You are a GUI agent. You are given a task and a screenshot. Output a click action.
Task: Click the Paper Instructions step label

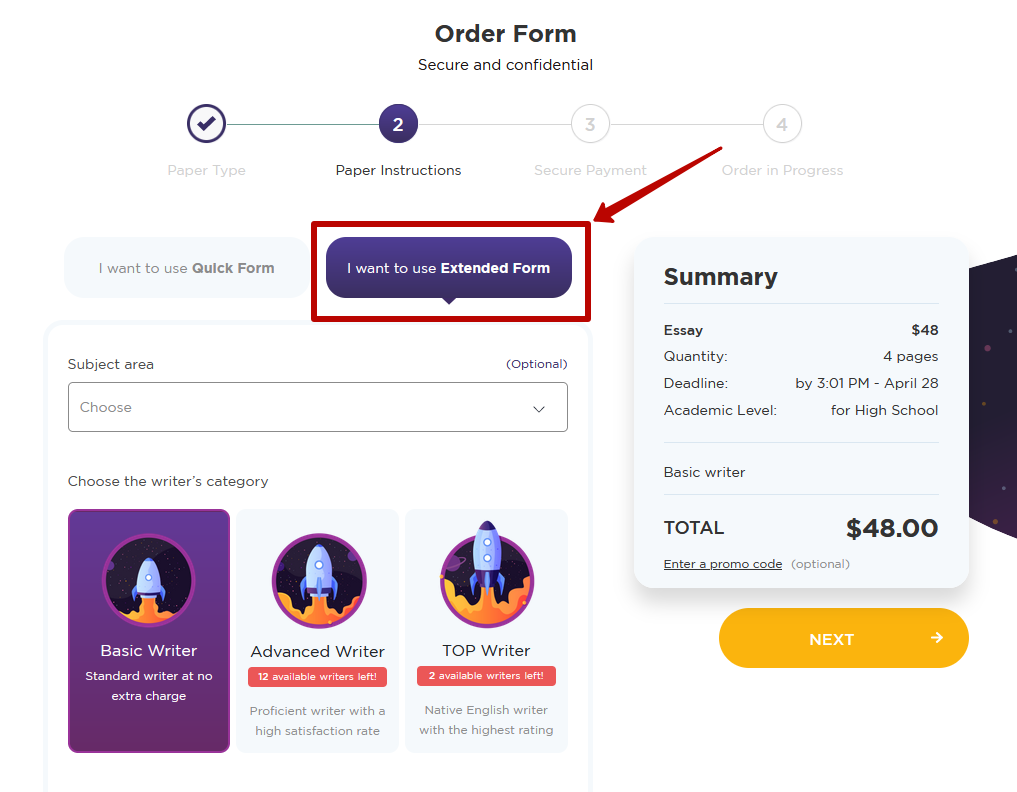point(398,170)
